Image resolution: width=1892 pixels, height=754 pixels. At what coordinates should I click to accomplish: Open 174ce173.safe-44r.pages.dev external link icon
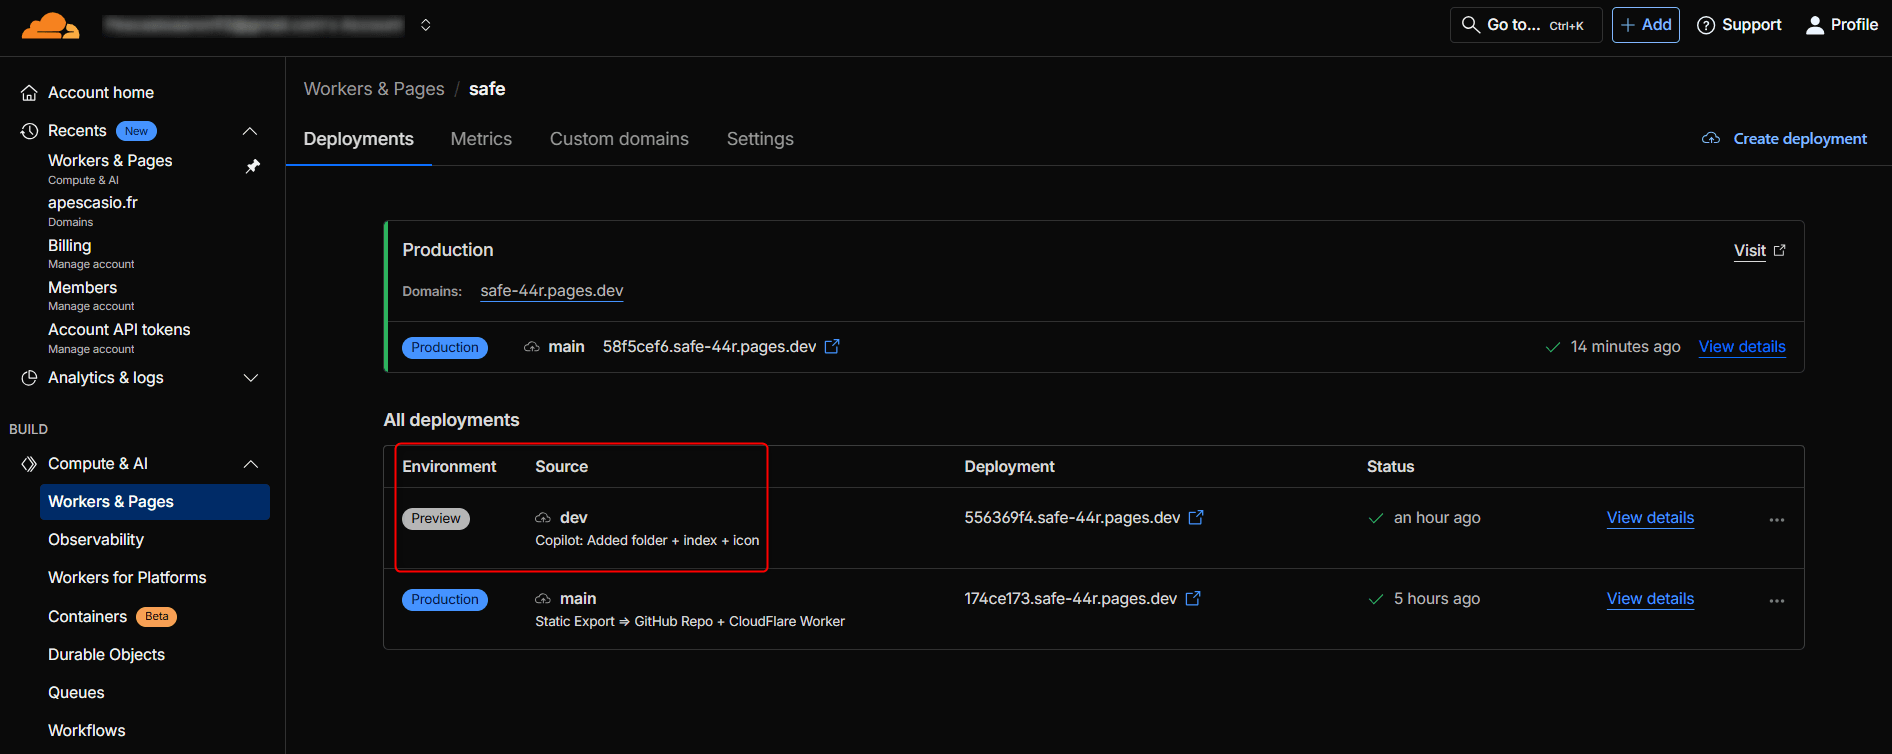pos(1193,599)
